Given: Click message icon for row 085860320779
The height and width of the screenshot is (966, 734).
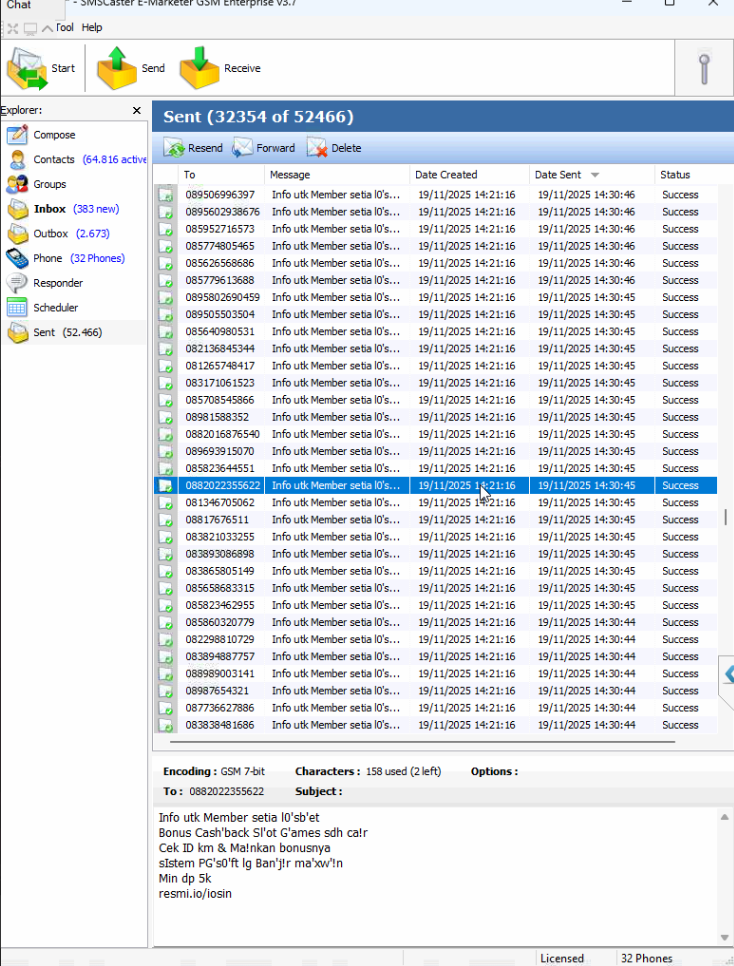Looking at the screenshot, I should [165, 622].
